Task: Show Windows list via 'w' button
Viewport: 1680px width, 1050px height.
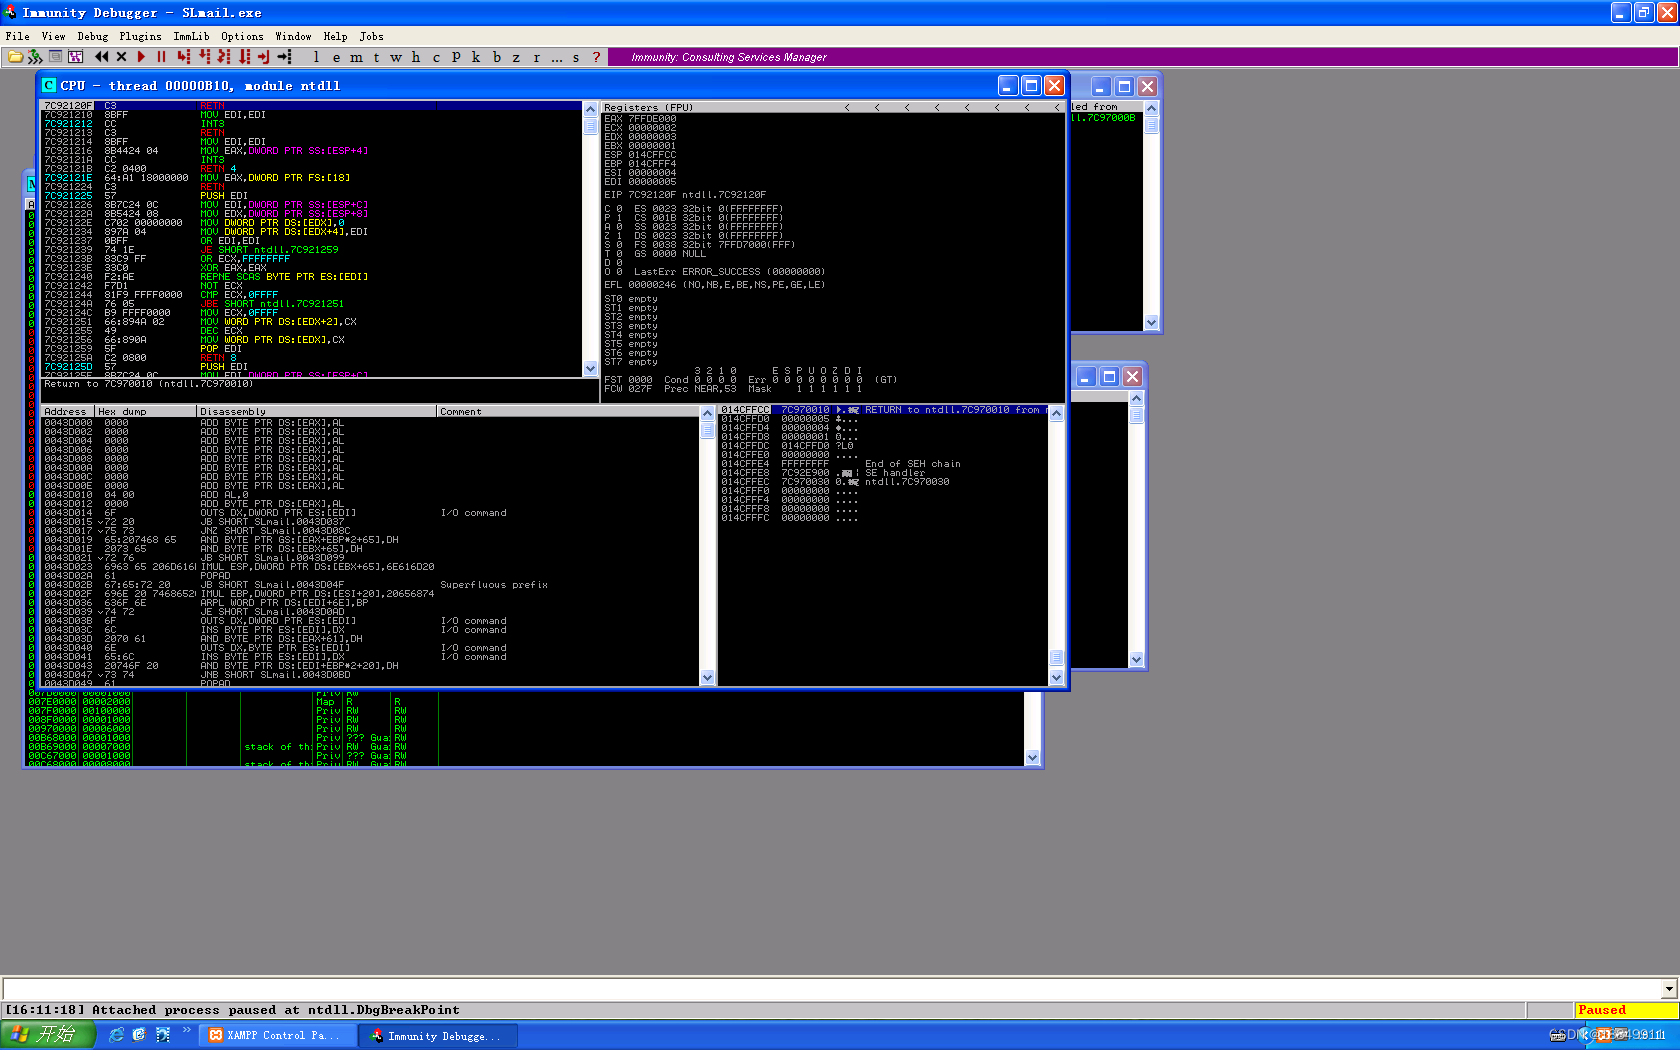Action: [x=396, y=57]
